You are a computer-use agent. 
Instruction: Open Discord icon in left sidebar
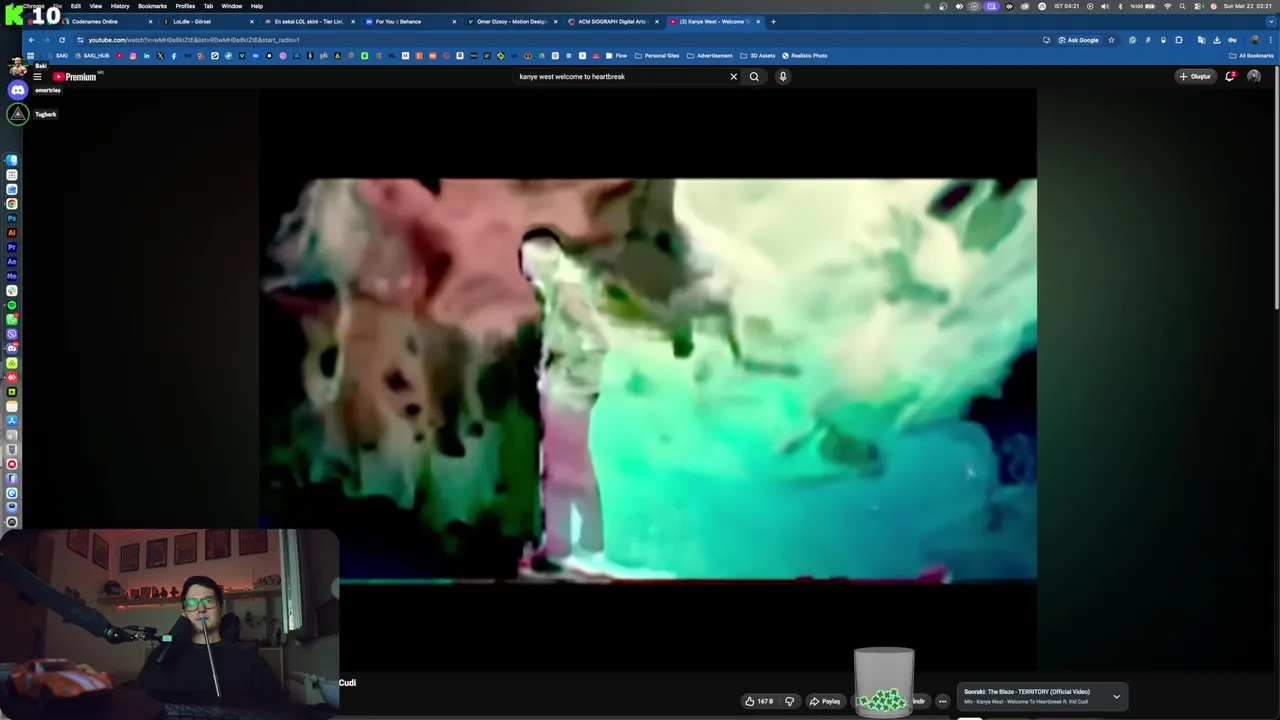[18, 91]
